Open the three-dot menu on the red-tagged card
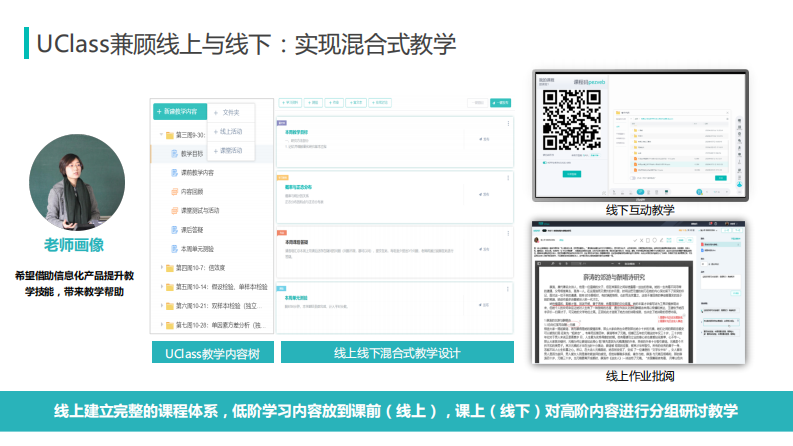 (508, 234)
